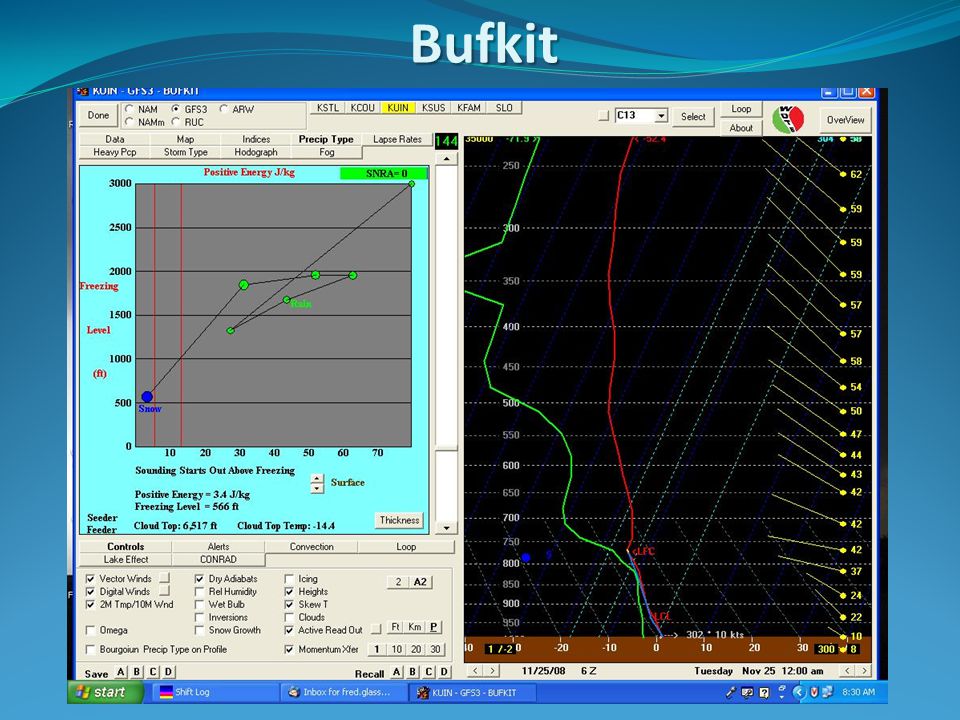Select the ARW model radio button
The height and width of the screenshot is (720, 960).
tap(224, 109)
